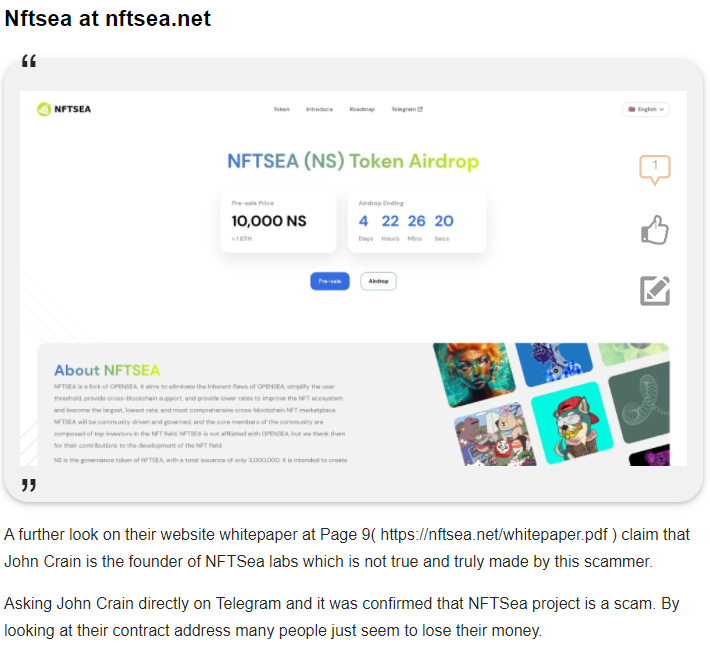The image size is (710, 645).
Task: Select the red-cap dog NFT thumbnail
Action: pyautogui.click(x=572, y=422)
